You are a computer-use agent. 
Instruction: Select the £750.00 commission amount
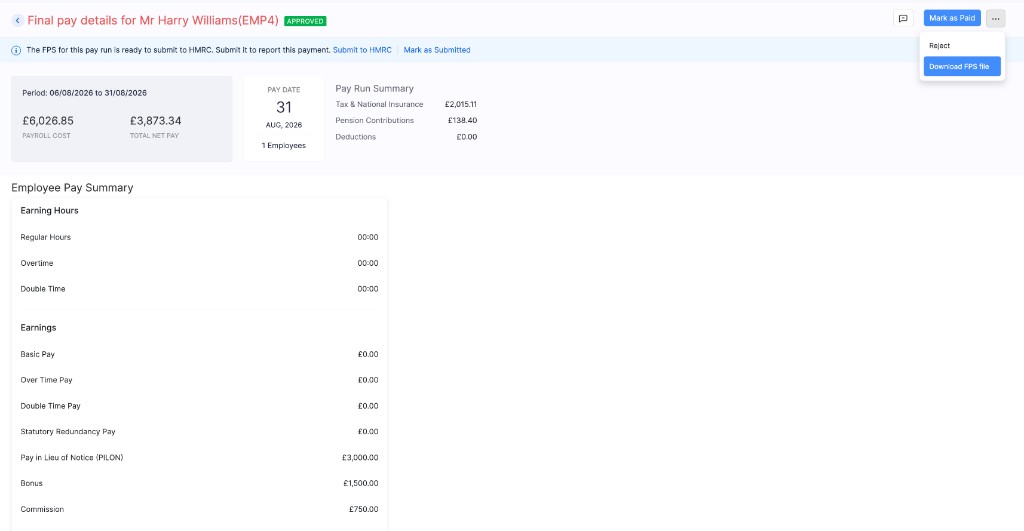[364, 509]
